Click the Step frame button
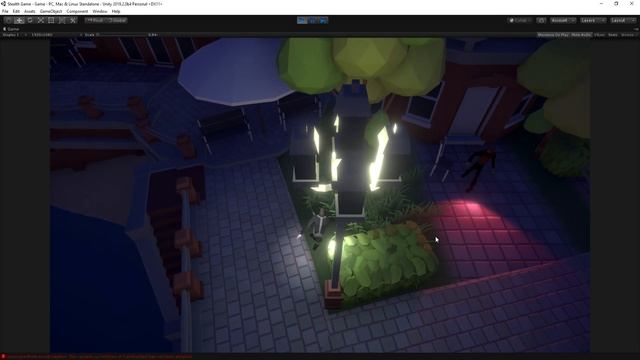Image resolution: width=640 pixels, height=360 pixels. point(323,20)
